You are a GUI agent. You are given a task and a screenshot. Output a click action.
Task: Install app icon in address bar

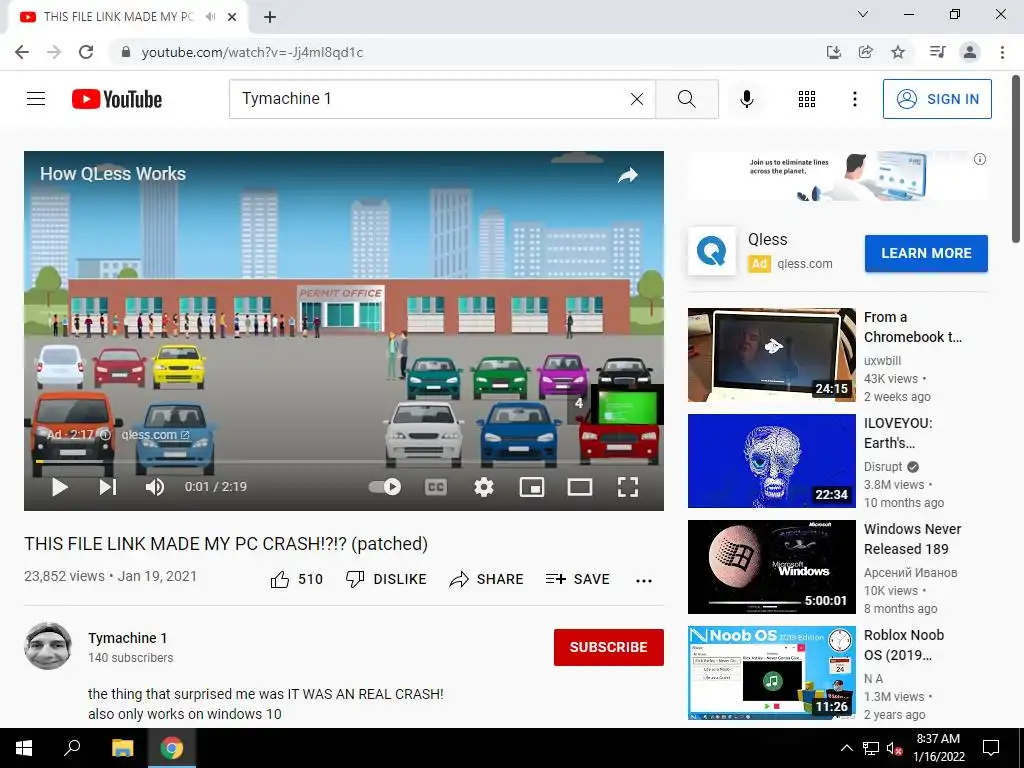pos(833,52)
